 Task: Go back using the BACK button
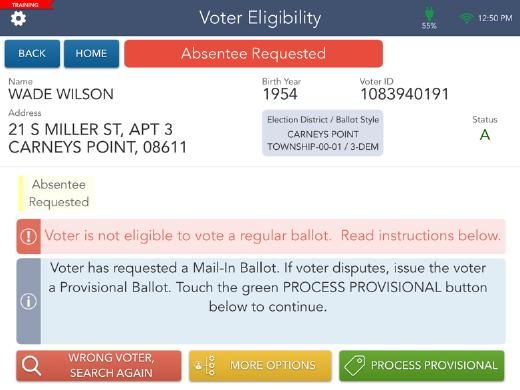click(x=32, y=54)
